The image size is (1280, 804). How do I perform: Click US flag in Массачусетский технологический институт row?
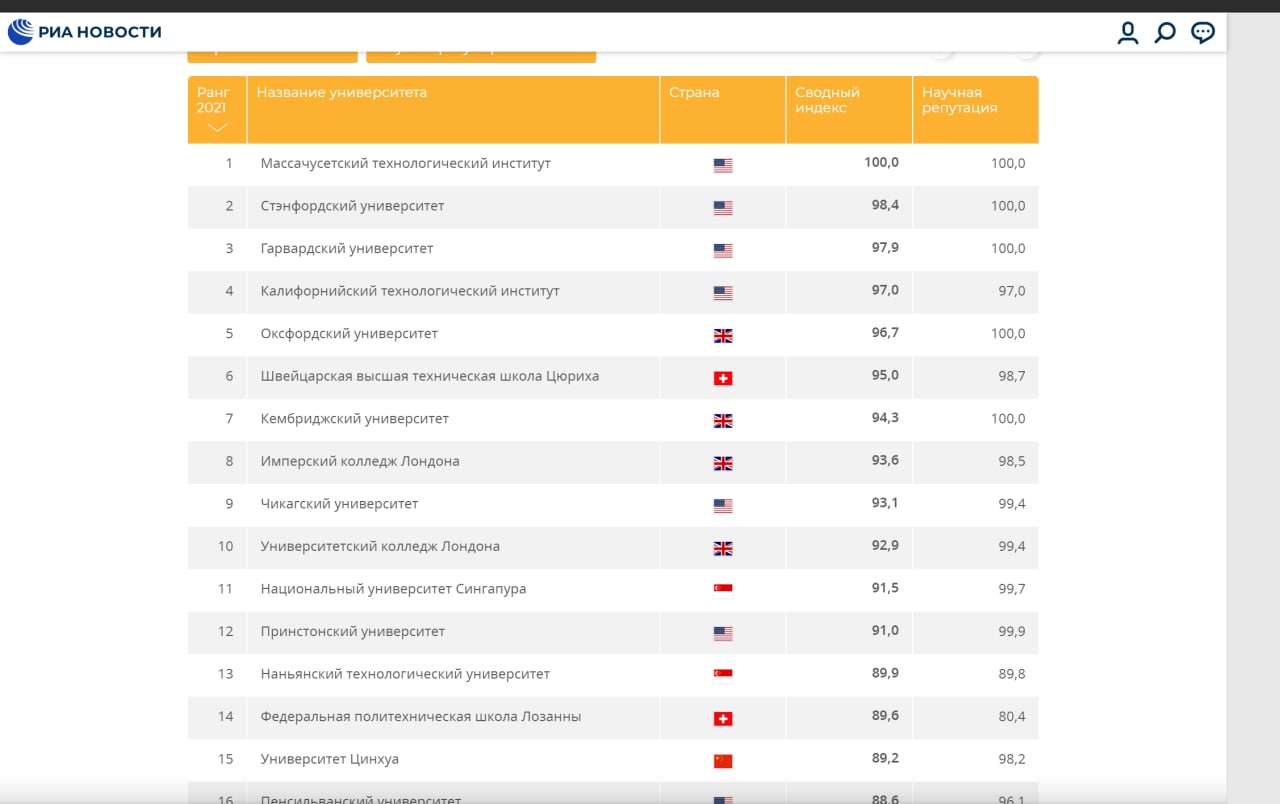pos(723,165)
